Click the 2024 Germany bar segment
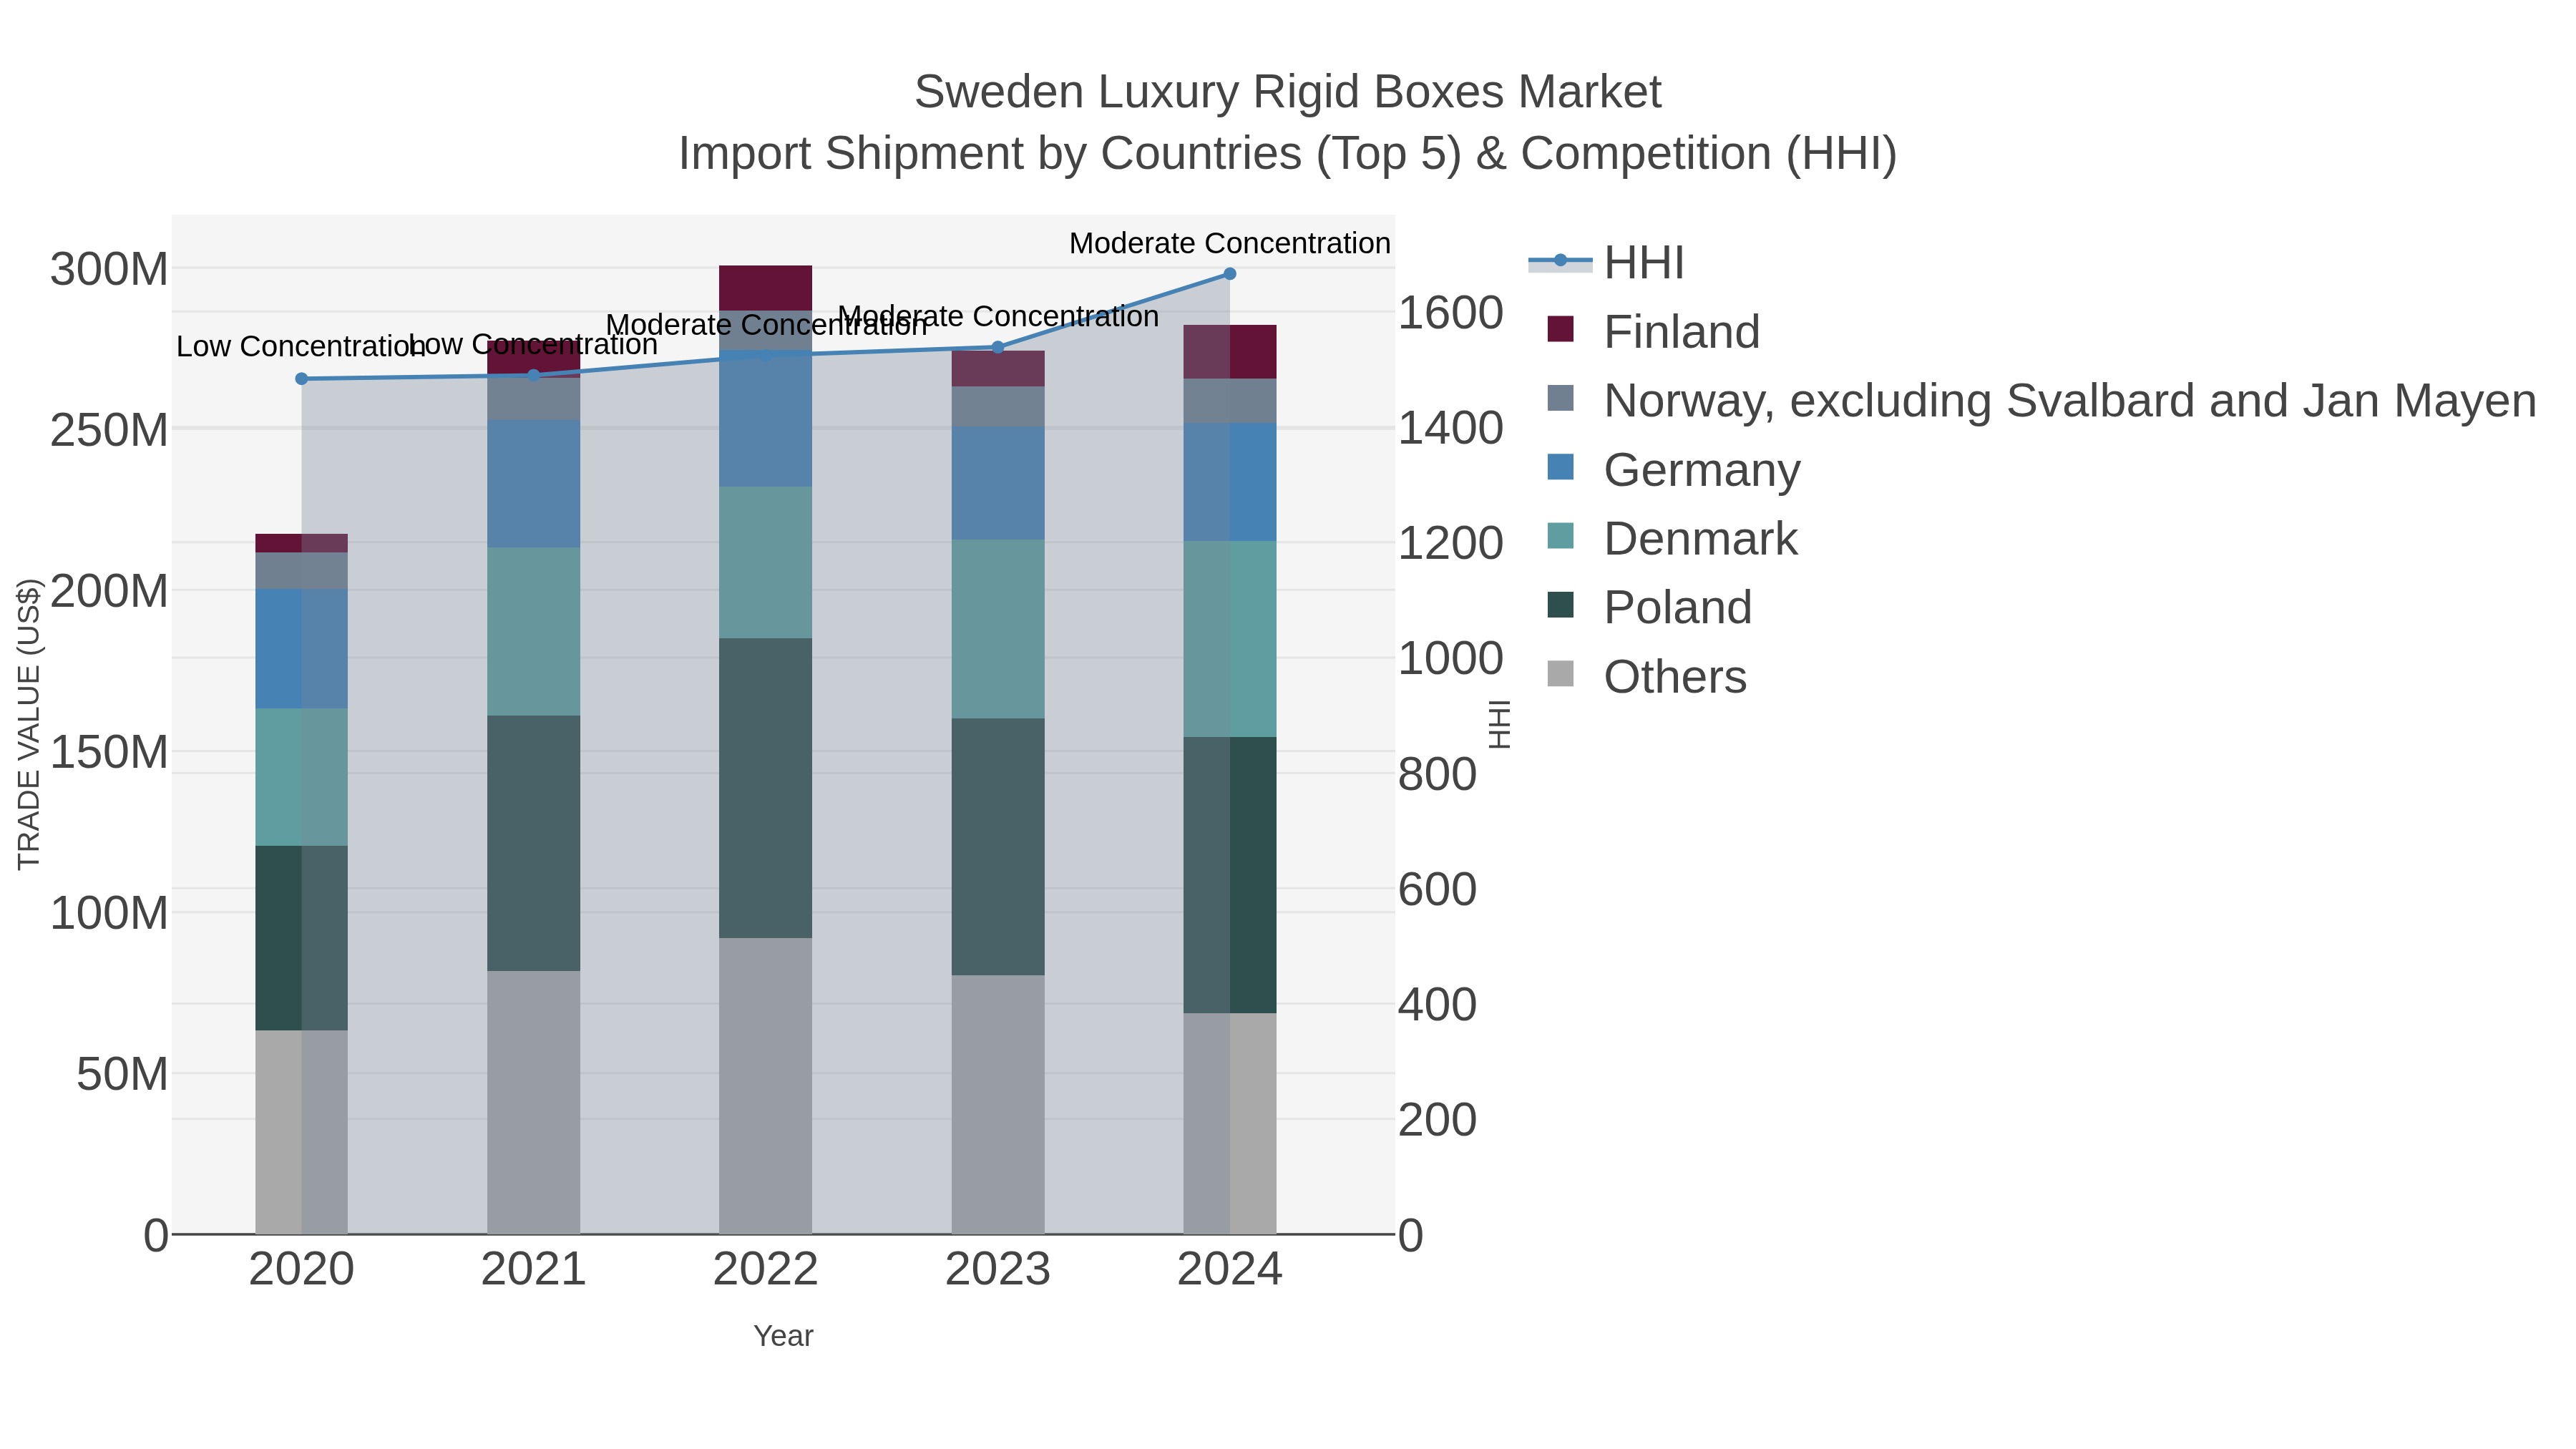Screen dimensions: 2576x1449 [x=1230, y=482]
